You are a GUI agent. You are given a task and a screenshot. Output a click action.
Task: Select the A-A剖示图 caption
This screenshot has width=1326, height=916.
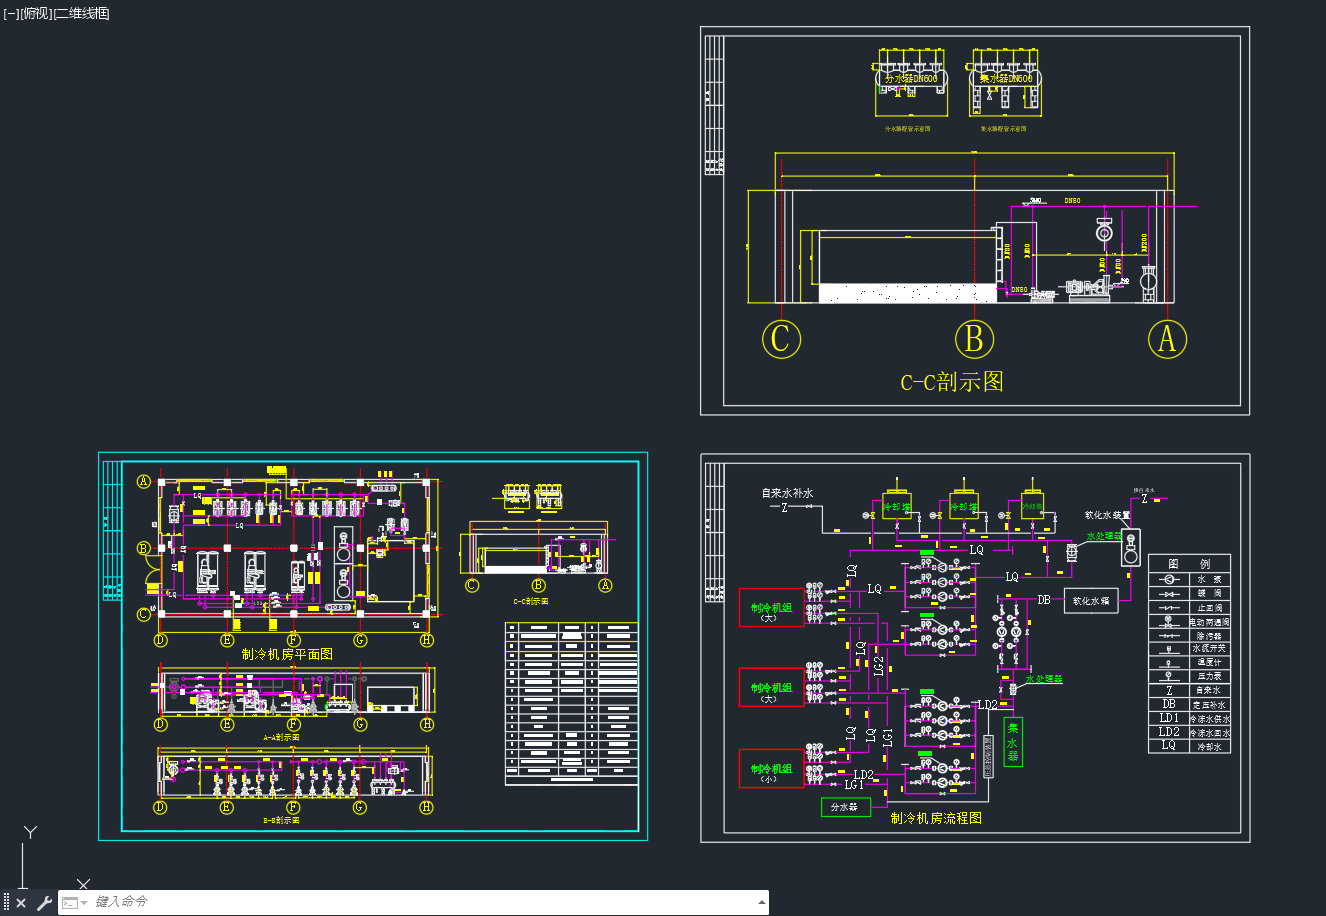(x=281, y=738)
